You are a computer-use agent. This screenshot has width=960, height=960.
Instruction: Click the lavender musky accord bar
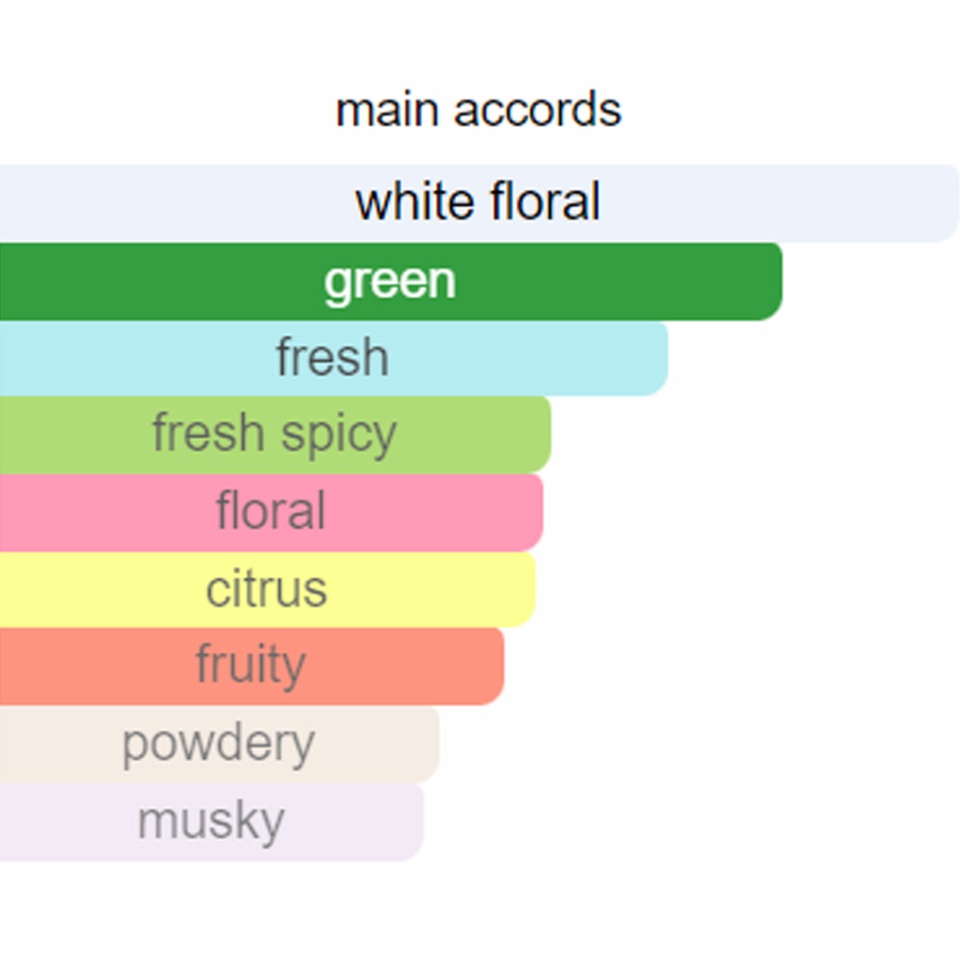[211, 822]
